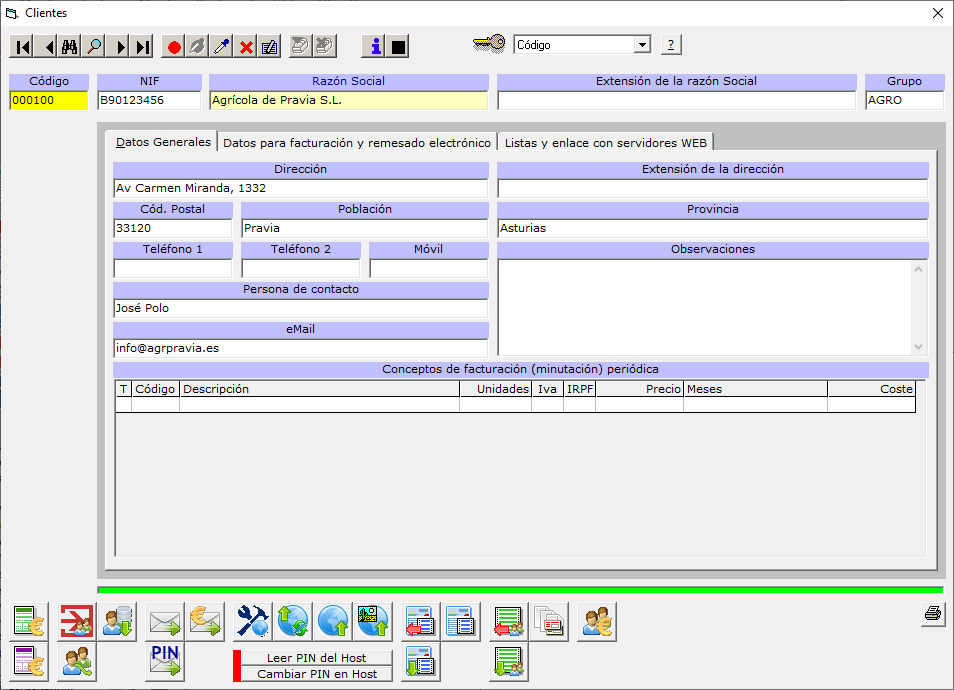Click the red circle new record button
This screenshot has height=690, width=954.
click(174, 46)
